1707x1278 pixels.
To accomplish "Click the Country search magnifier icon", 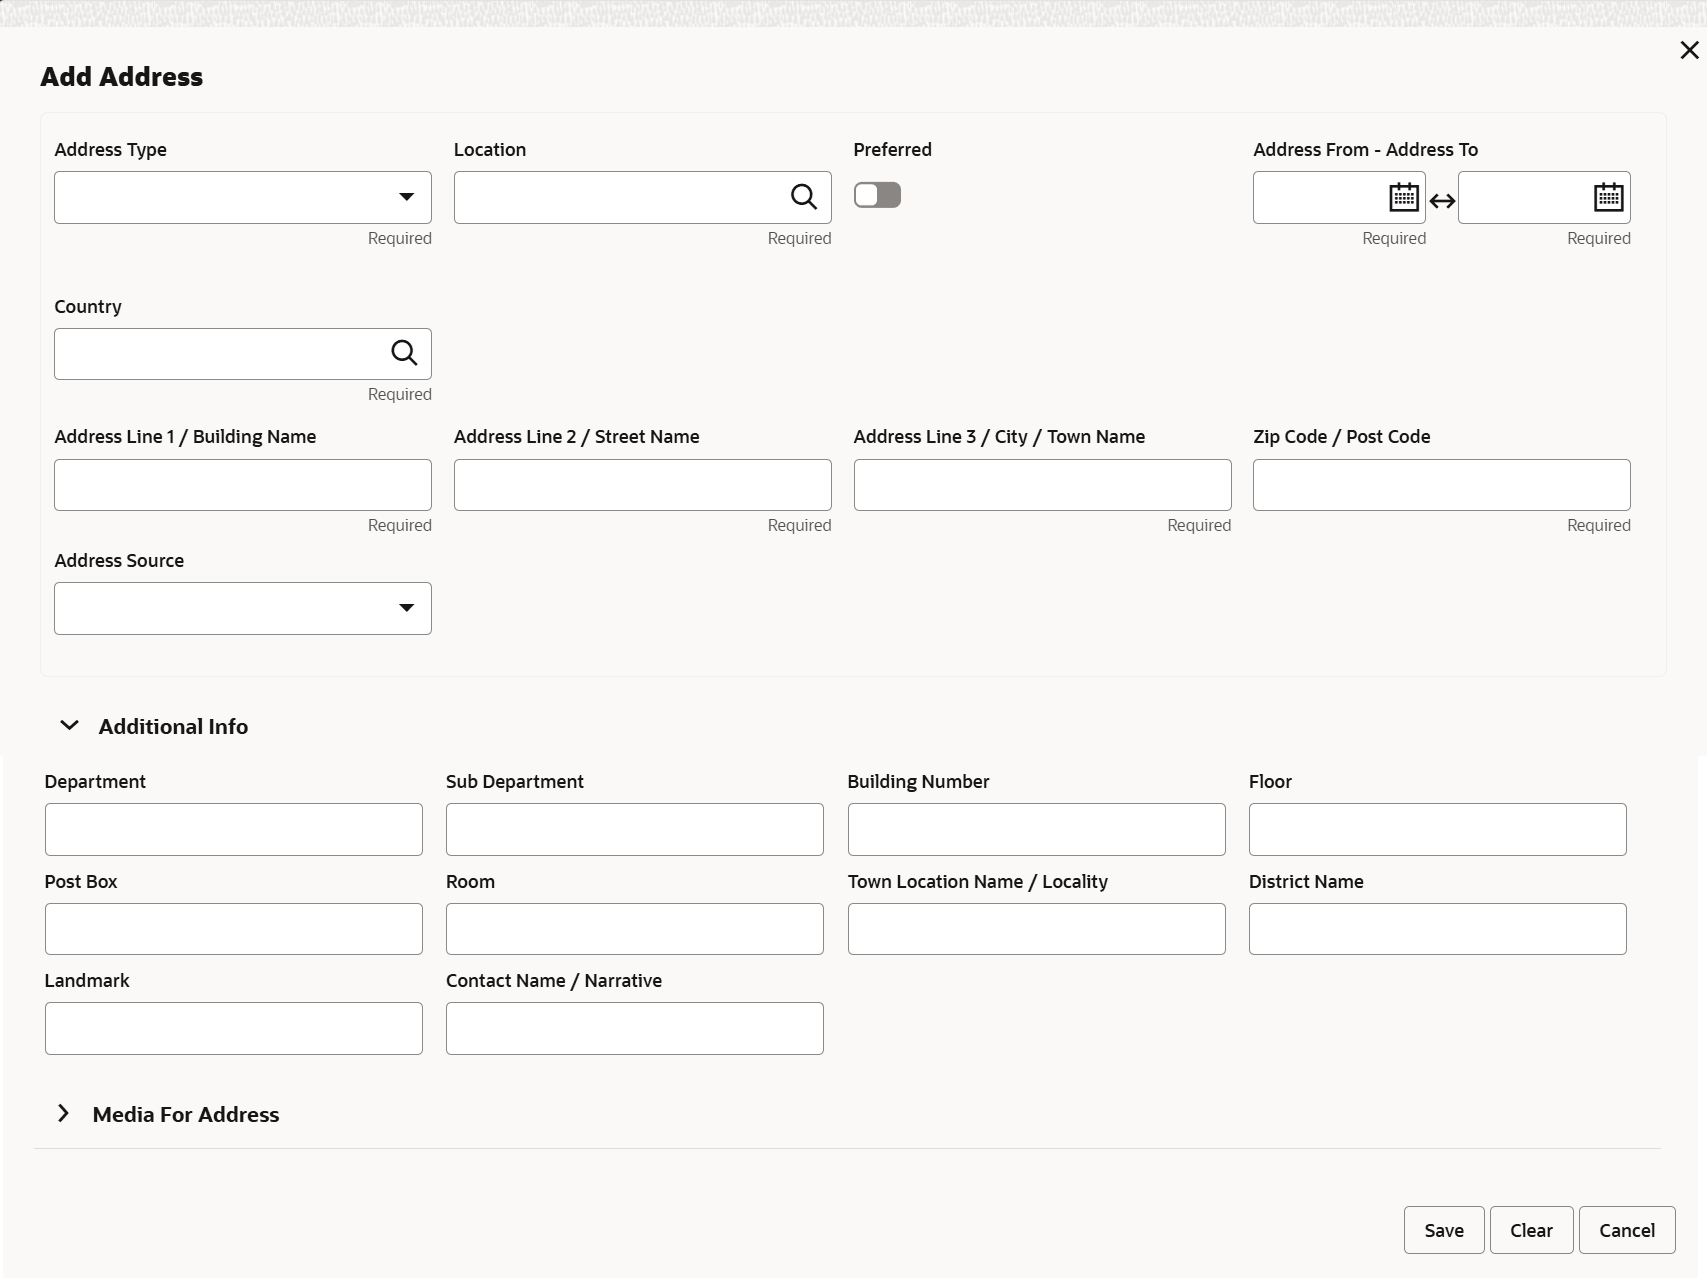I will [404, 353].
